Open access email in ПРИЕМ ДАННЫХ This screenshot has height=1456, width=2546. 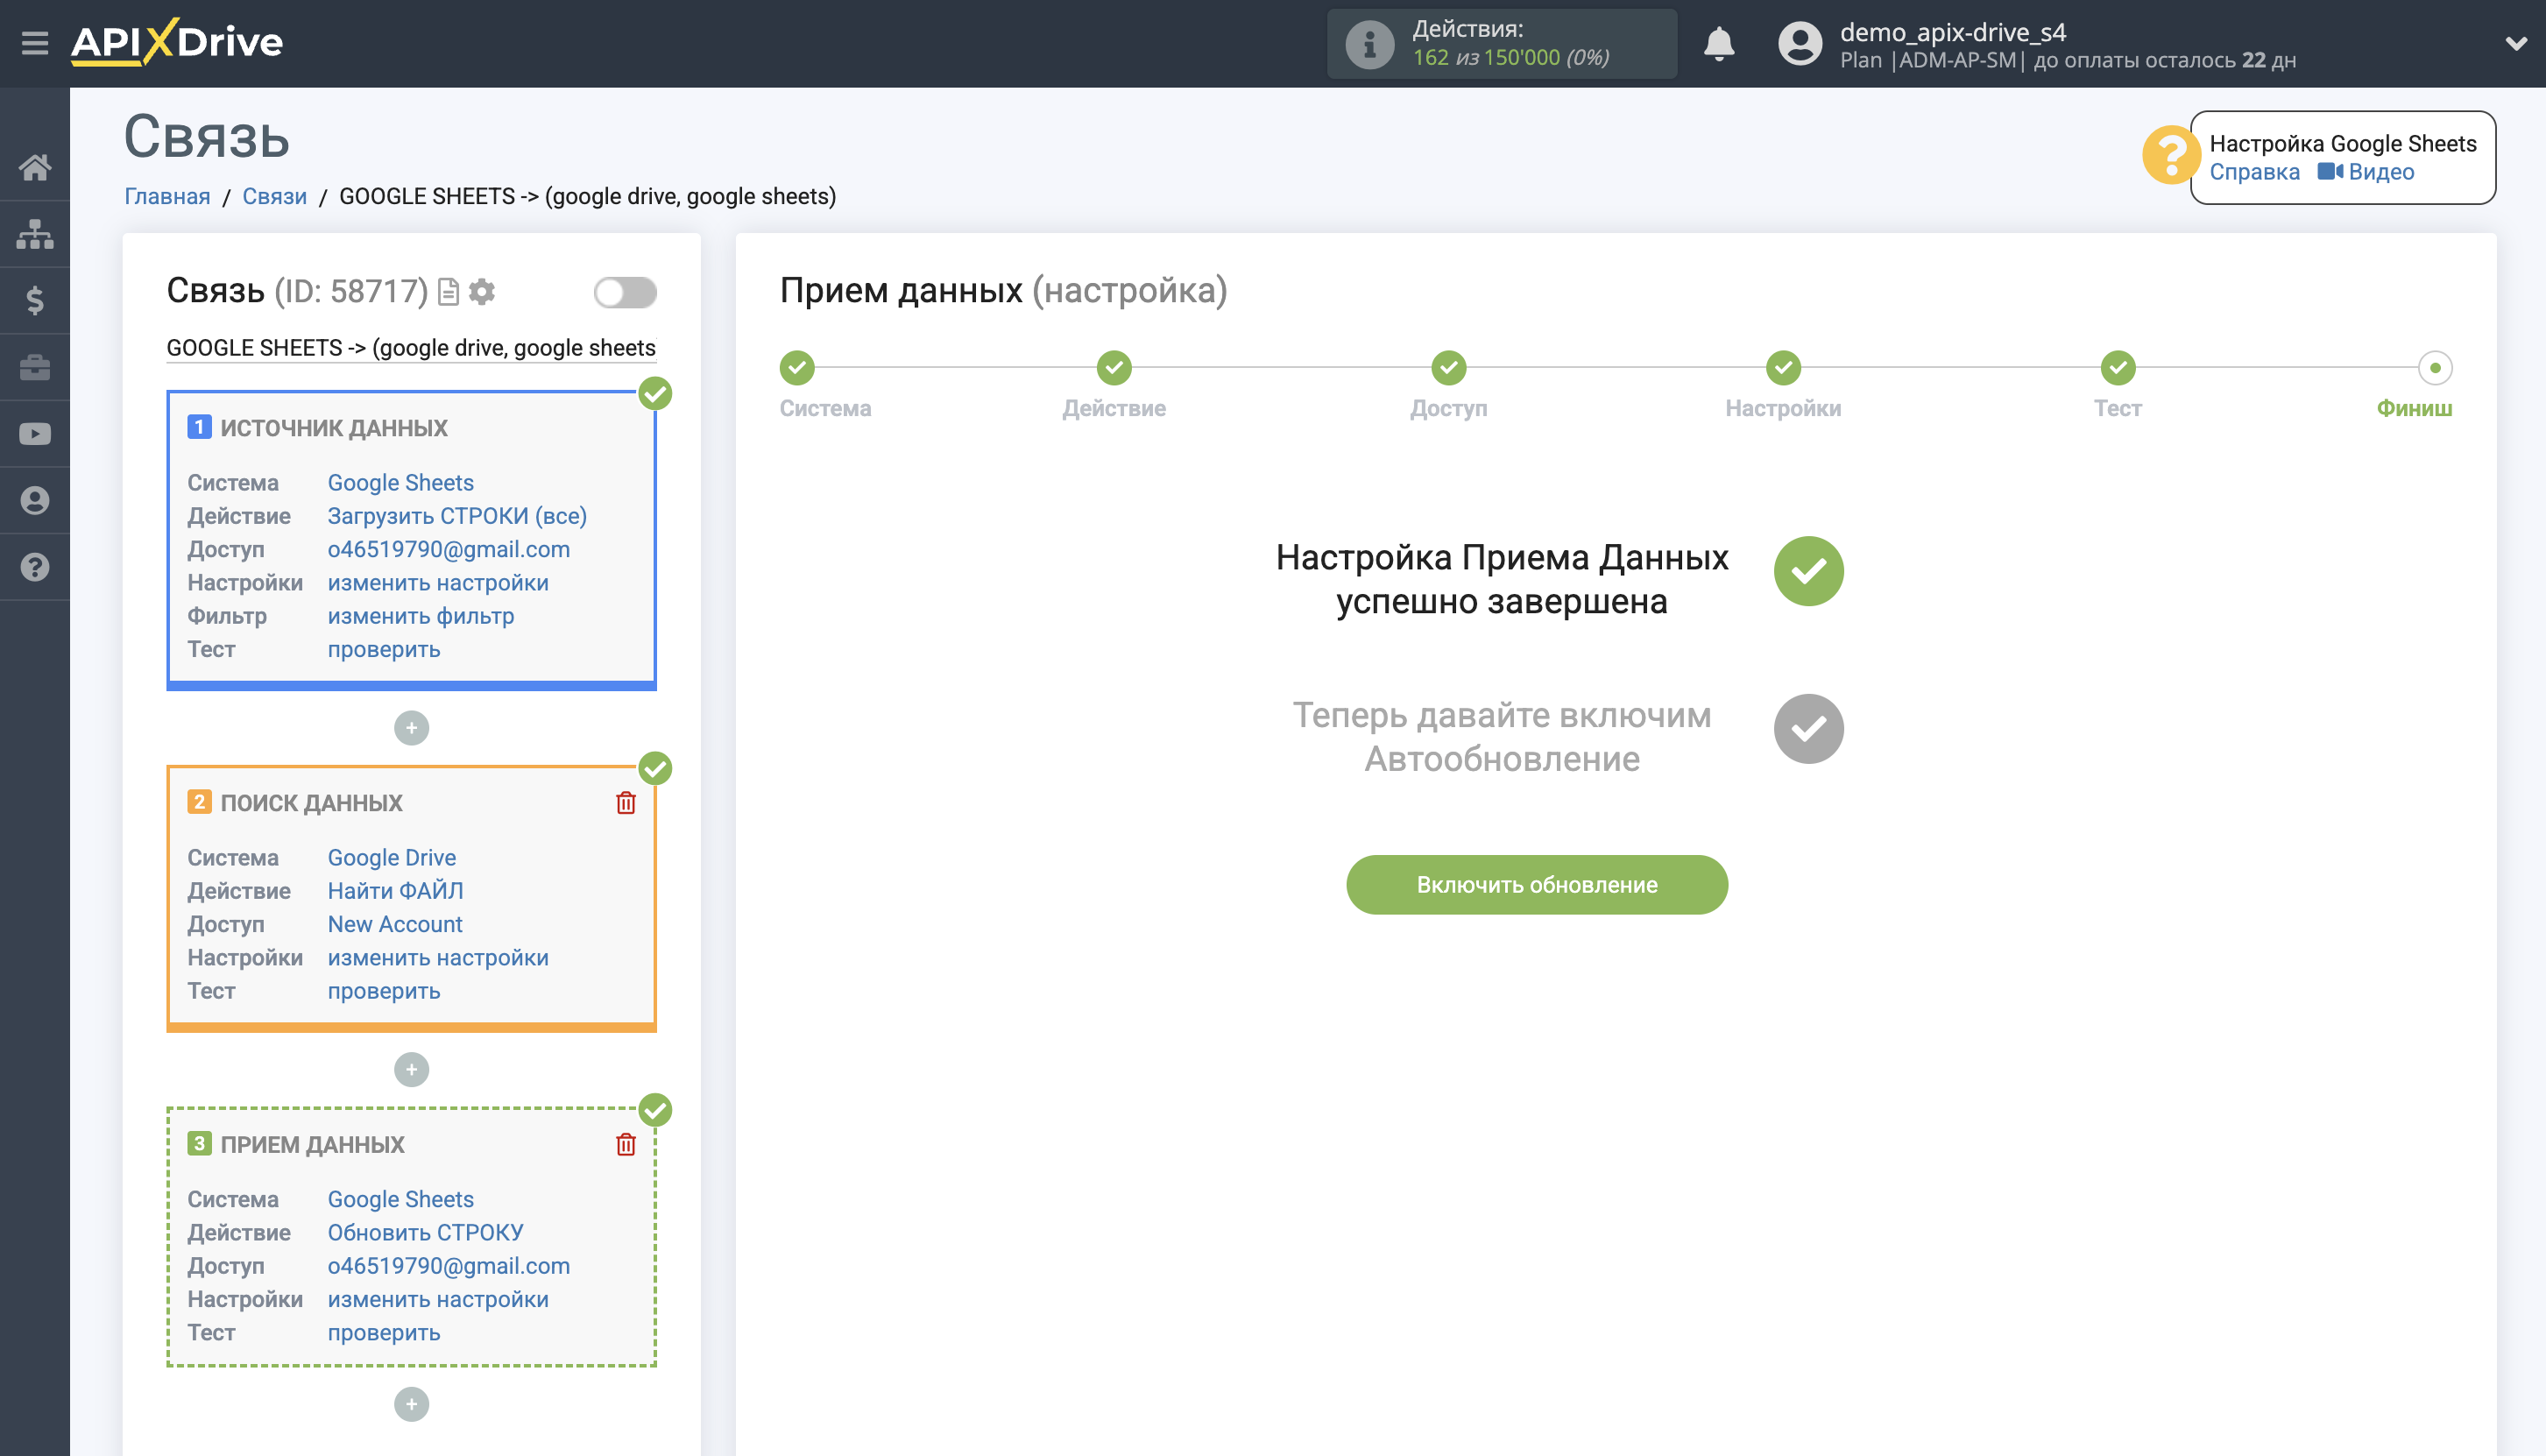click(449, 1266)
